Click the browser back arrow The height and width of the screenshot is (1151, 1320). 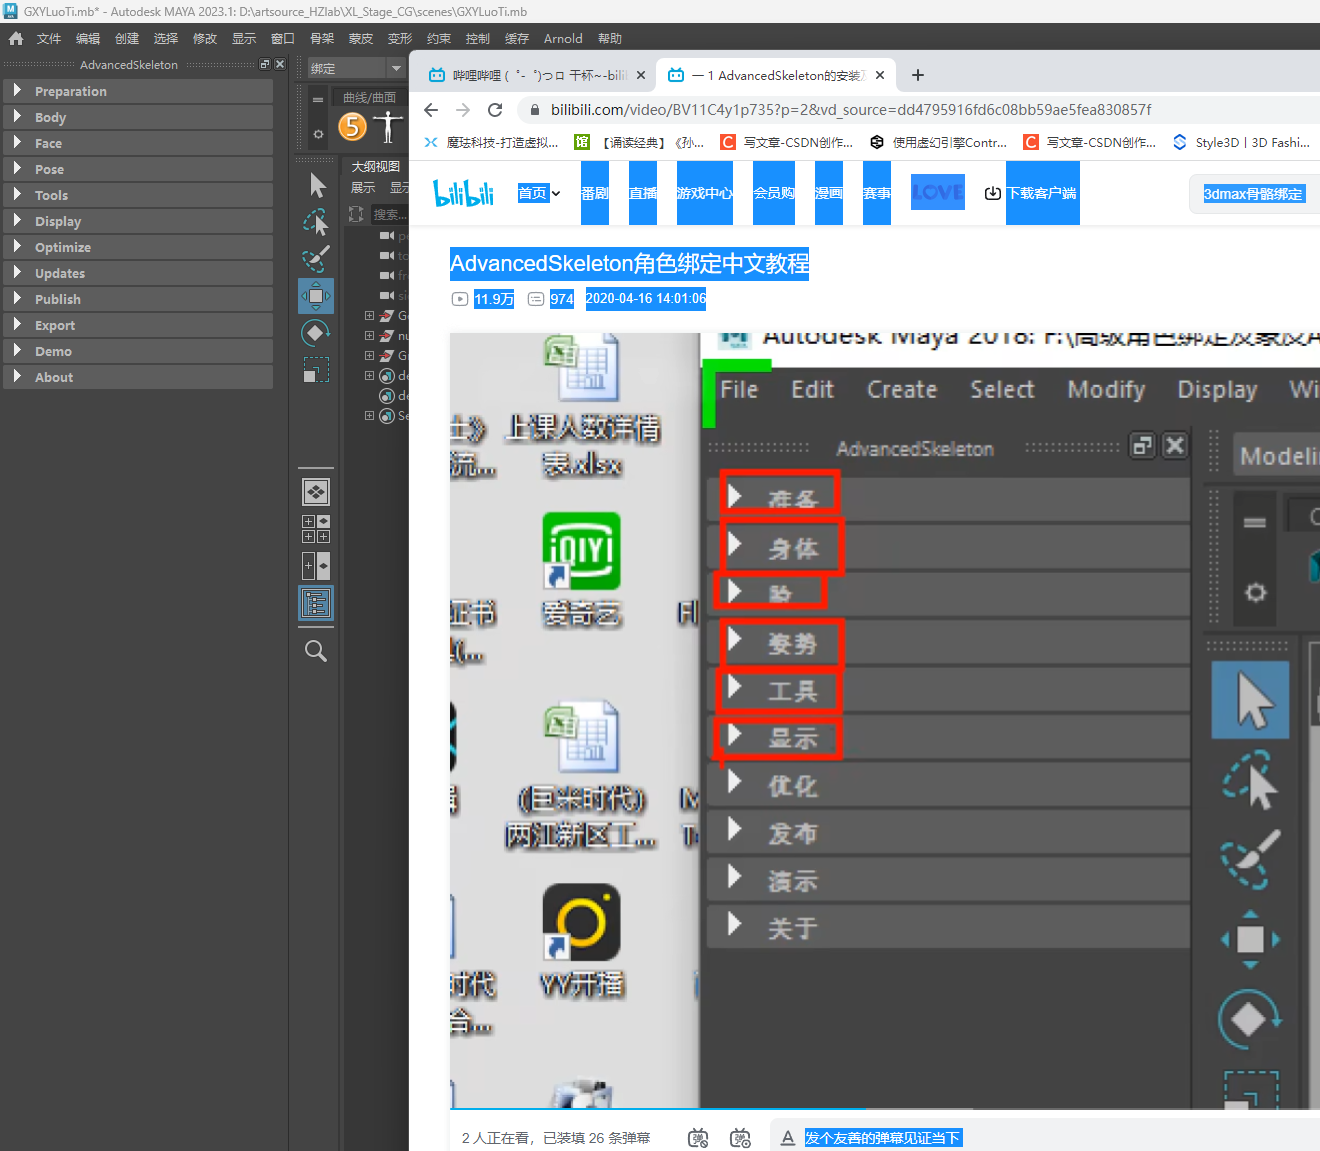coord(431,110)
